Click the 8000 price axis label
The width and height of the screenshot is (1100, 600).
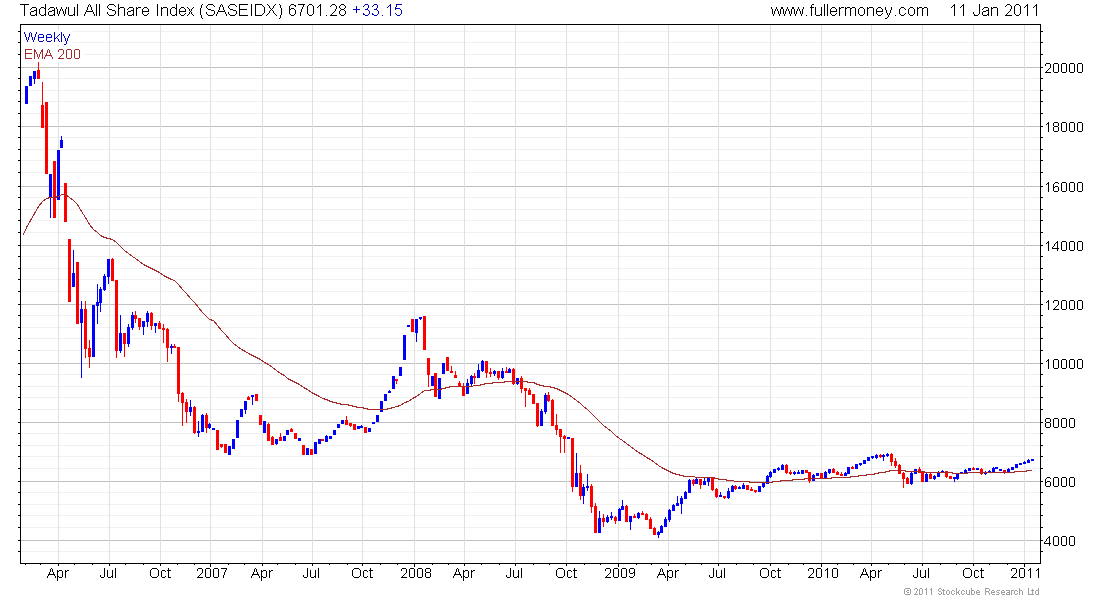point(1060,422)
